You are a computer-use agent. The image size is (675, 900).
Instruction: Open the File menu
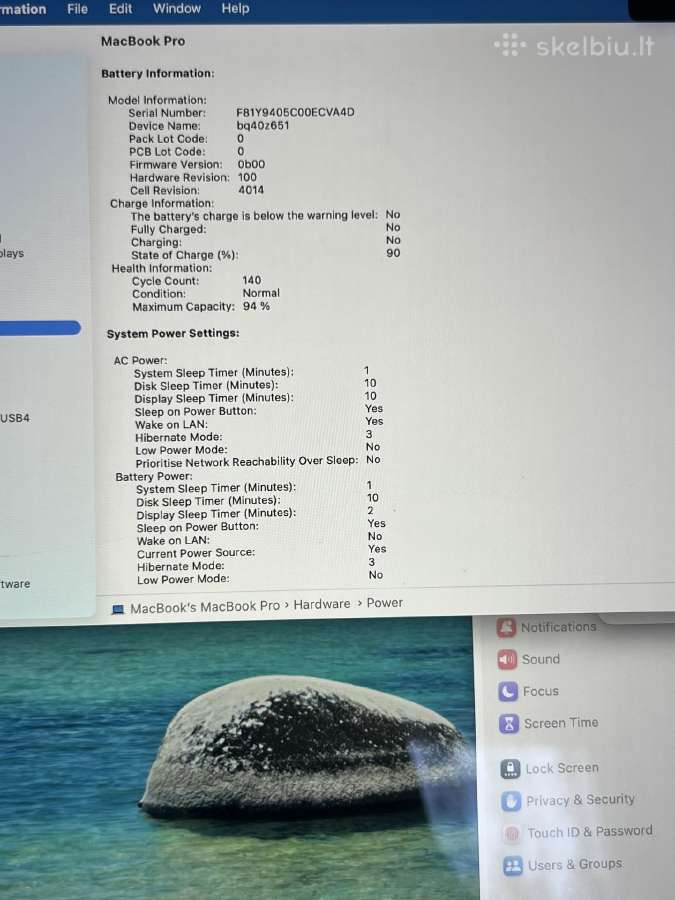click(77, 9)
